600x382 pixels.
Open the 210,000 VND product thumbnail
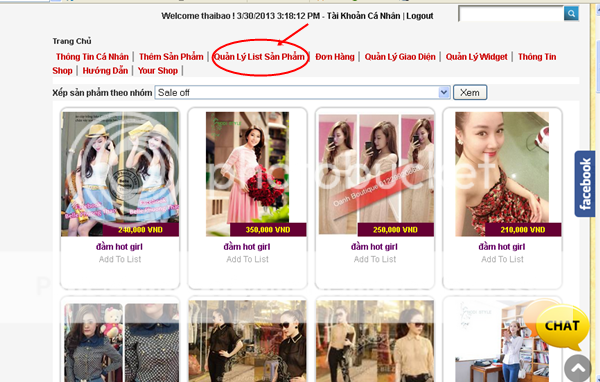(502, 173)
